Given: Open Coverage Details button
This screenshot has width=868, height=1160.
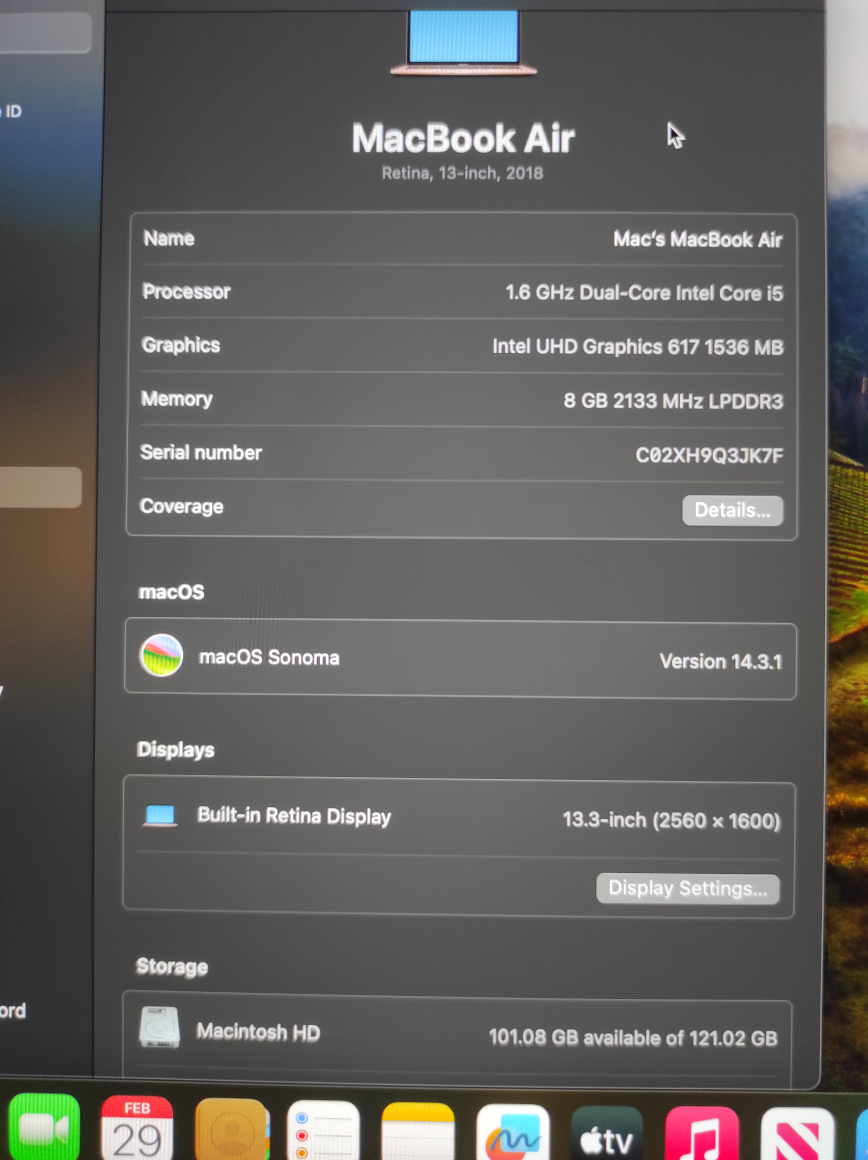Looking at the screenshot, I should (x=732, y=510).
